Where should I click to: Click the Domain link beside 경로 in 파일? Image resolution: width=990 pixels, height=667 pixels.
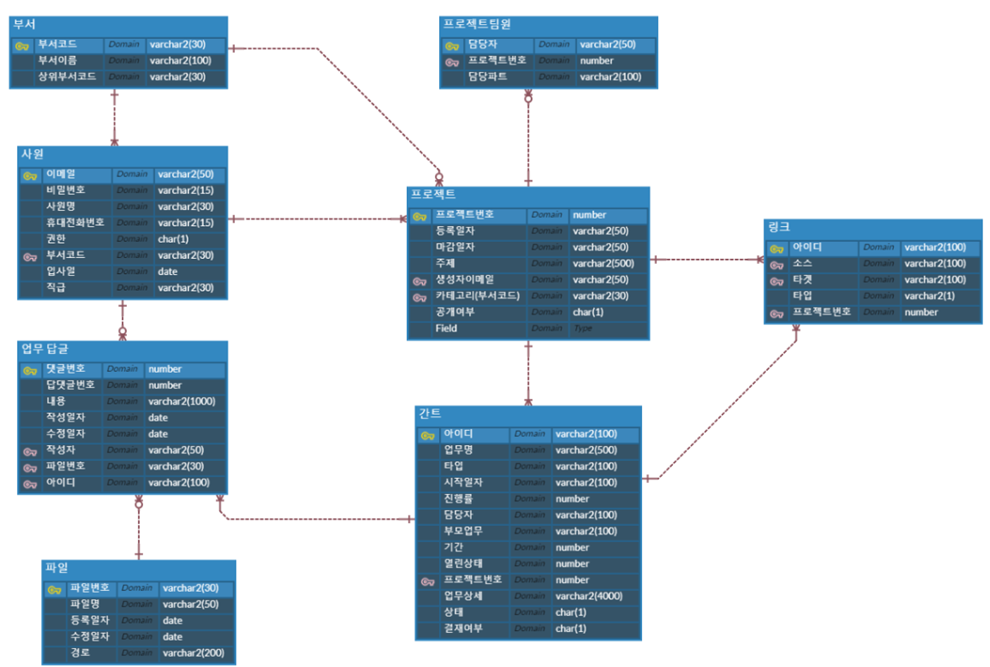point(136,653)
